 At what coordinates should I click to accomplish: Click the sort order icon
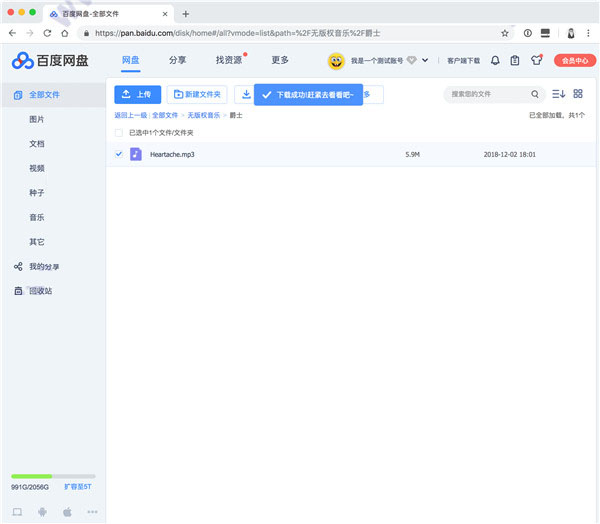coord(558,94)
